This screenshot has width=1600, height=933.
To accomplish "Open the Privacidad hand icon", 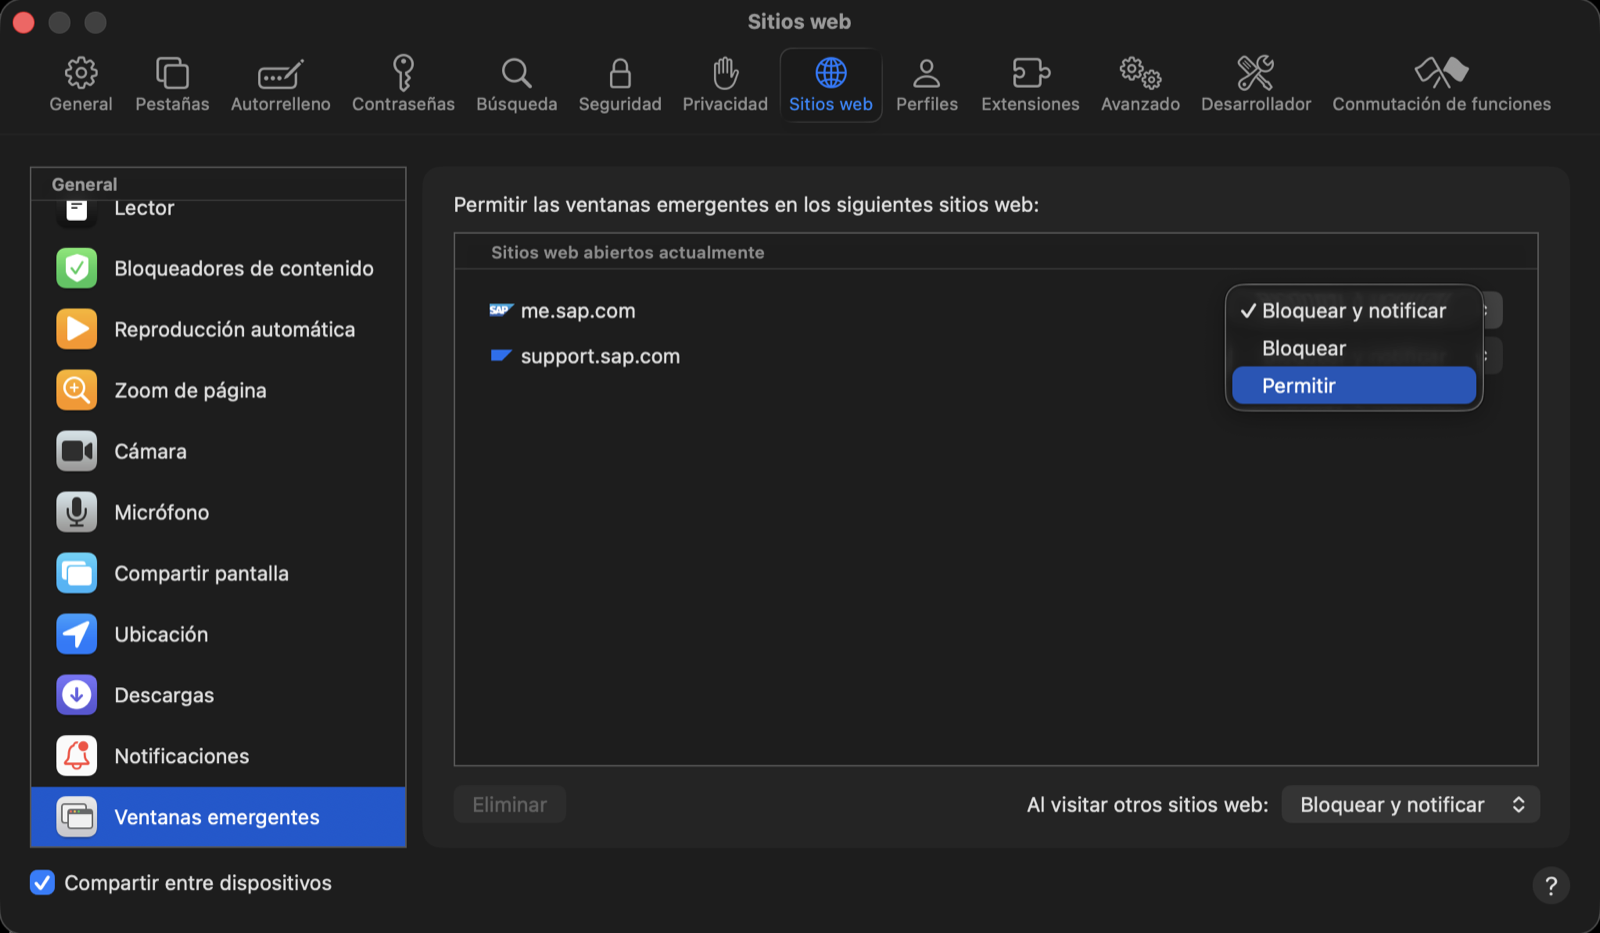I will pos(725,73).
